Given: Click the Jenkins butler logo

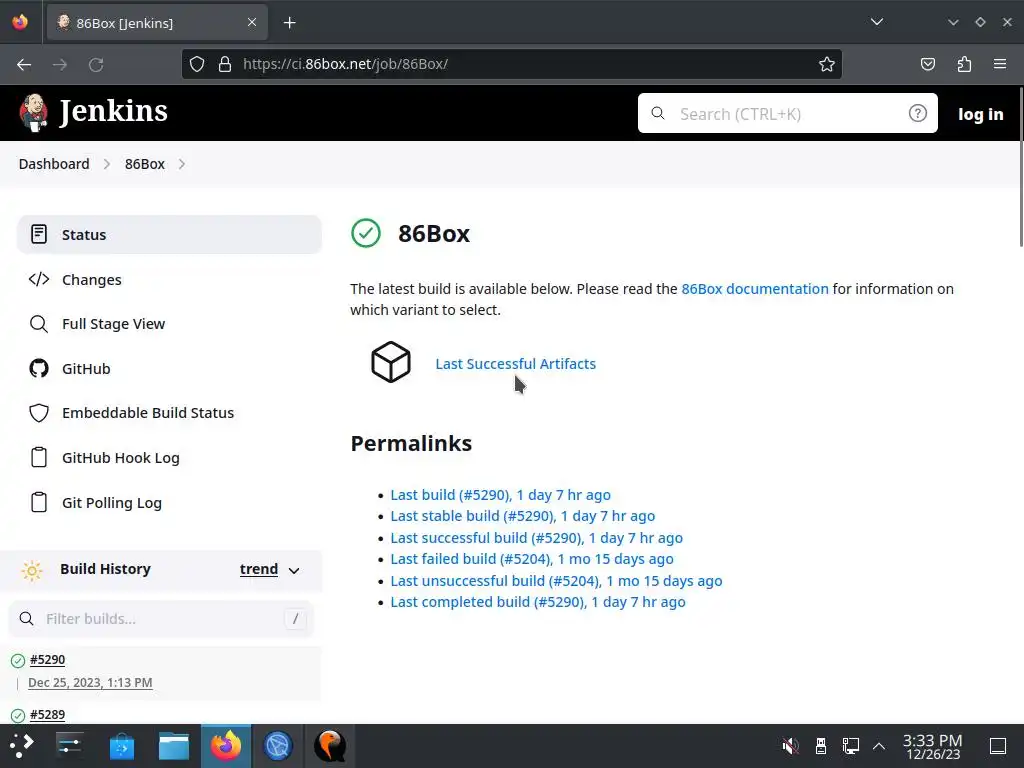Looking at the screenshot, I should pos(33,112).
